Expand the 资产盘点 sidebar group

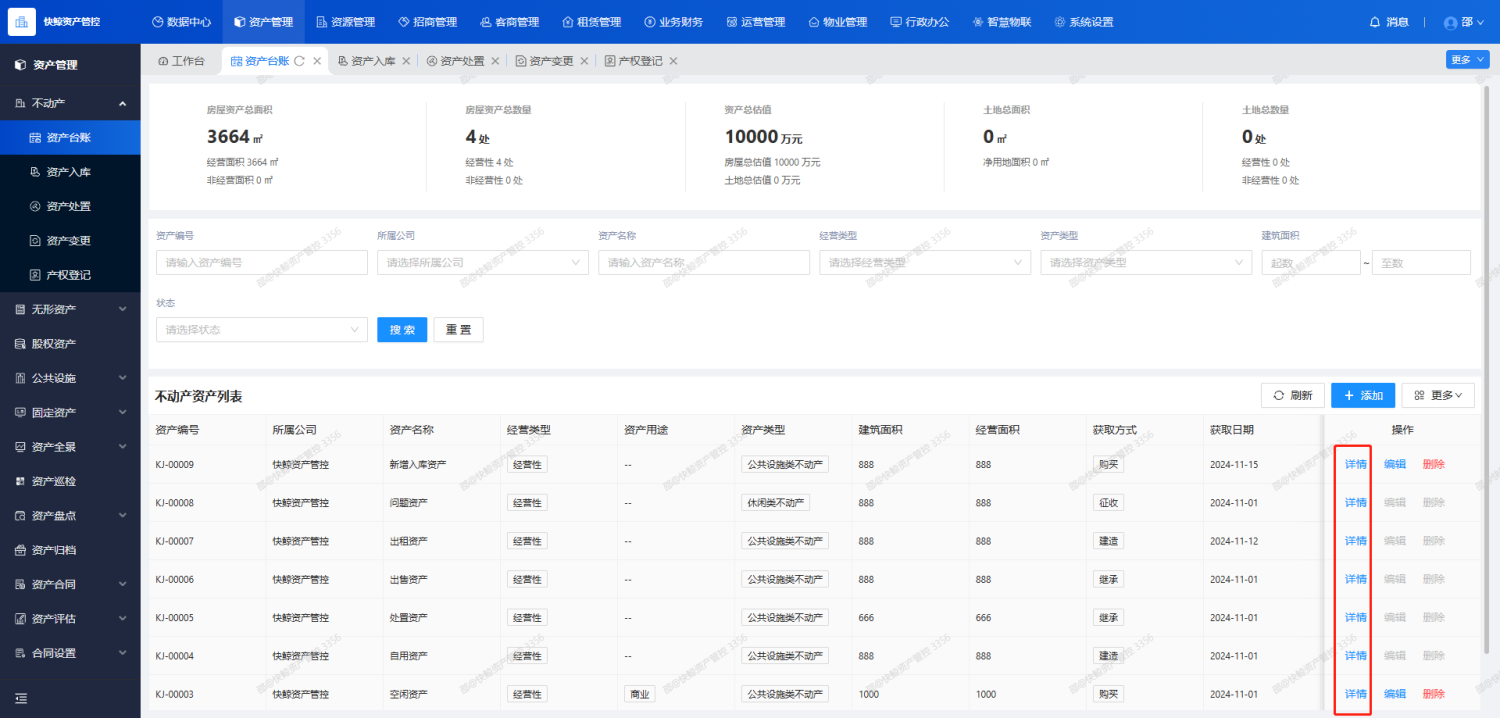pos(70,516)
